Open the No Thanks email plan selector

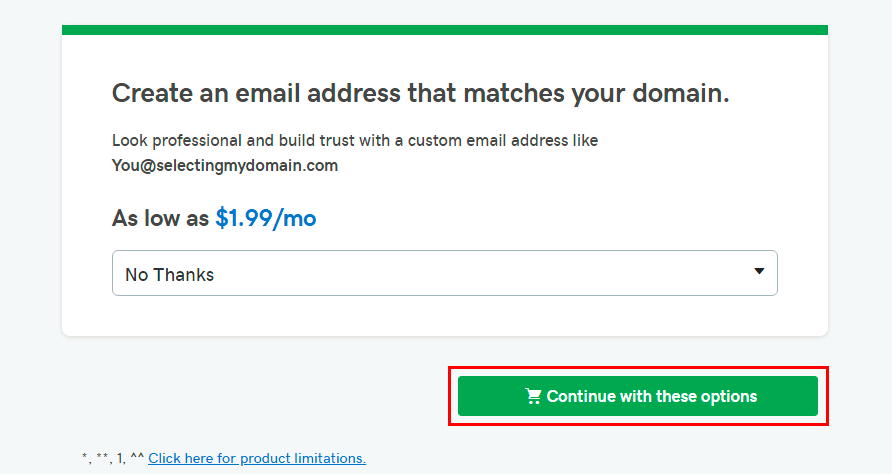click(x=444, y=273)
